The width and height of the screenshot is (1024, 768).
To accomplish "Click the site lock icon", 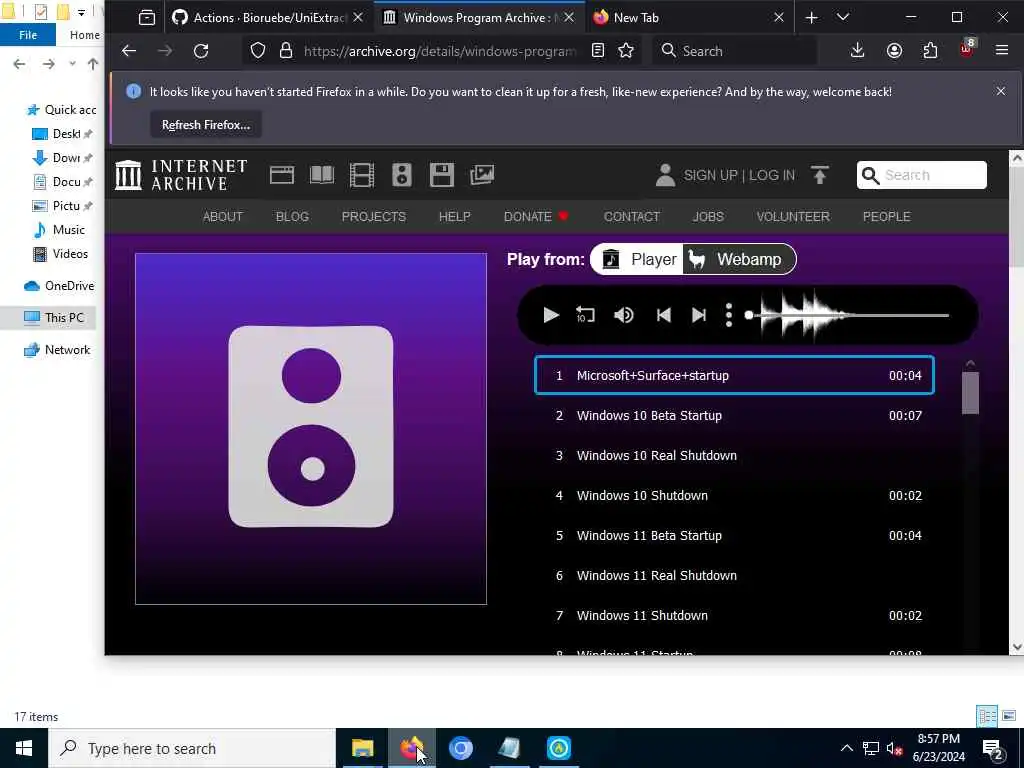I will point(286,51).
